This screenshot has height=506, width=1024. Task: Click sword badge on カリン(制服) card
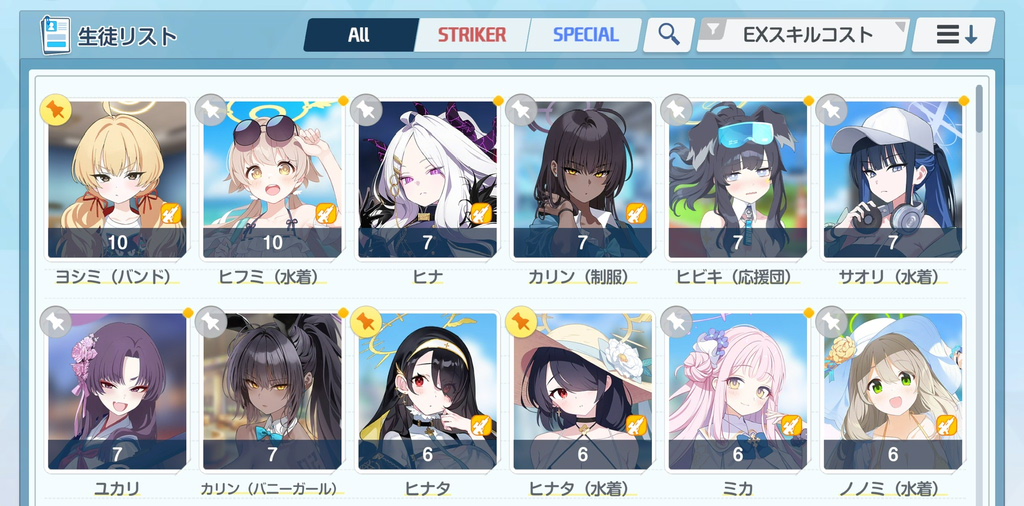click(x=636, y=213)
